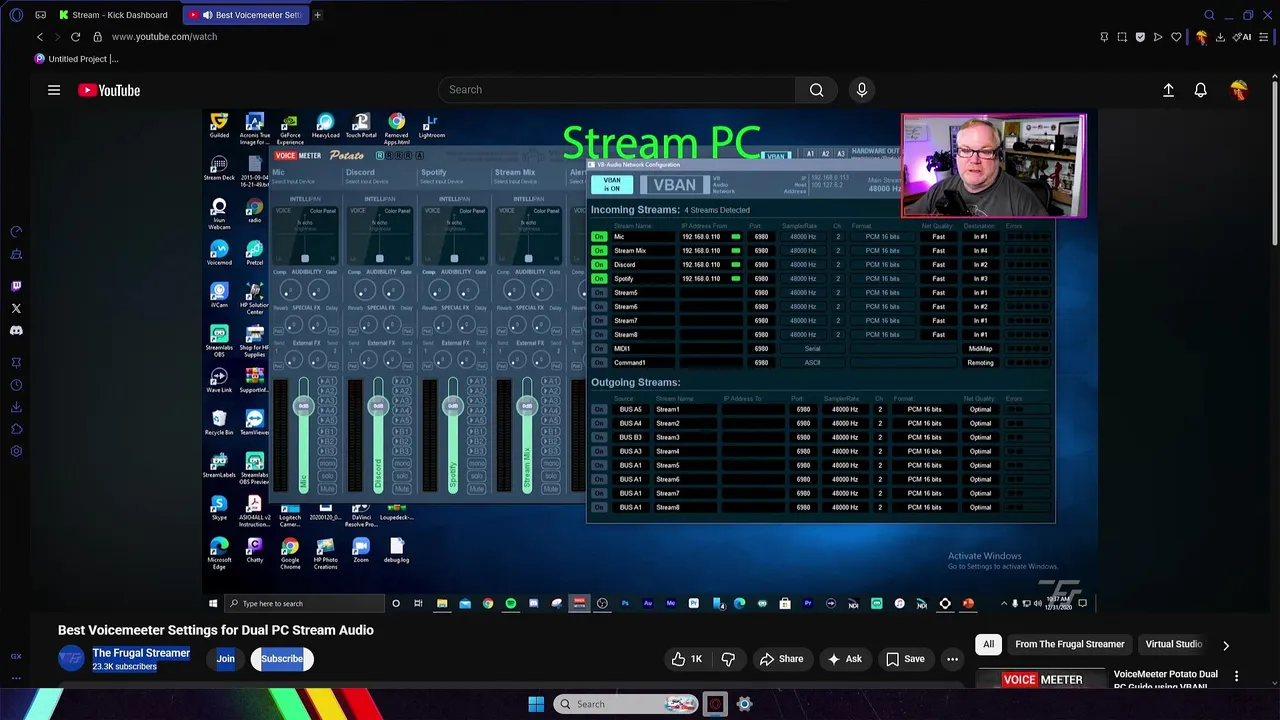Viewport: 1280px width, 720px height.
Task: Go back to previous page
Action: tap(40, 37)
